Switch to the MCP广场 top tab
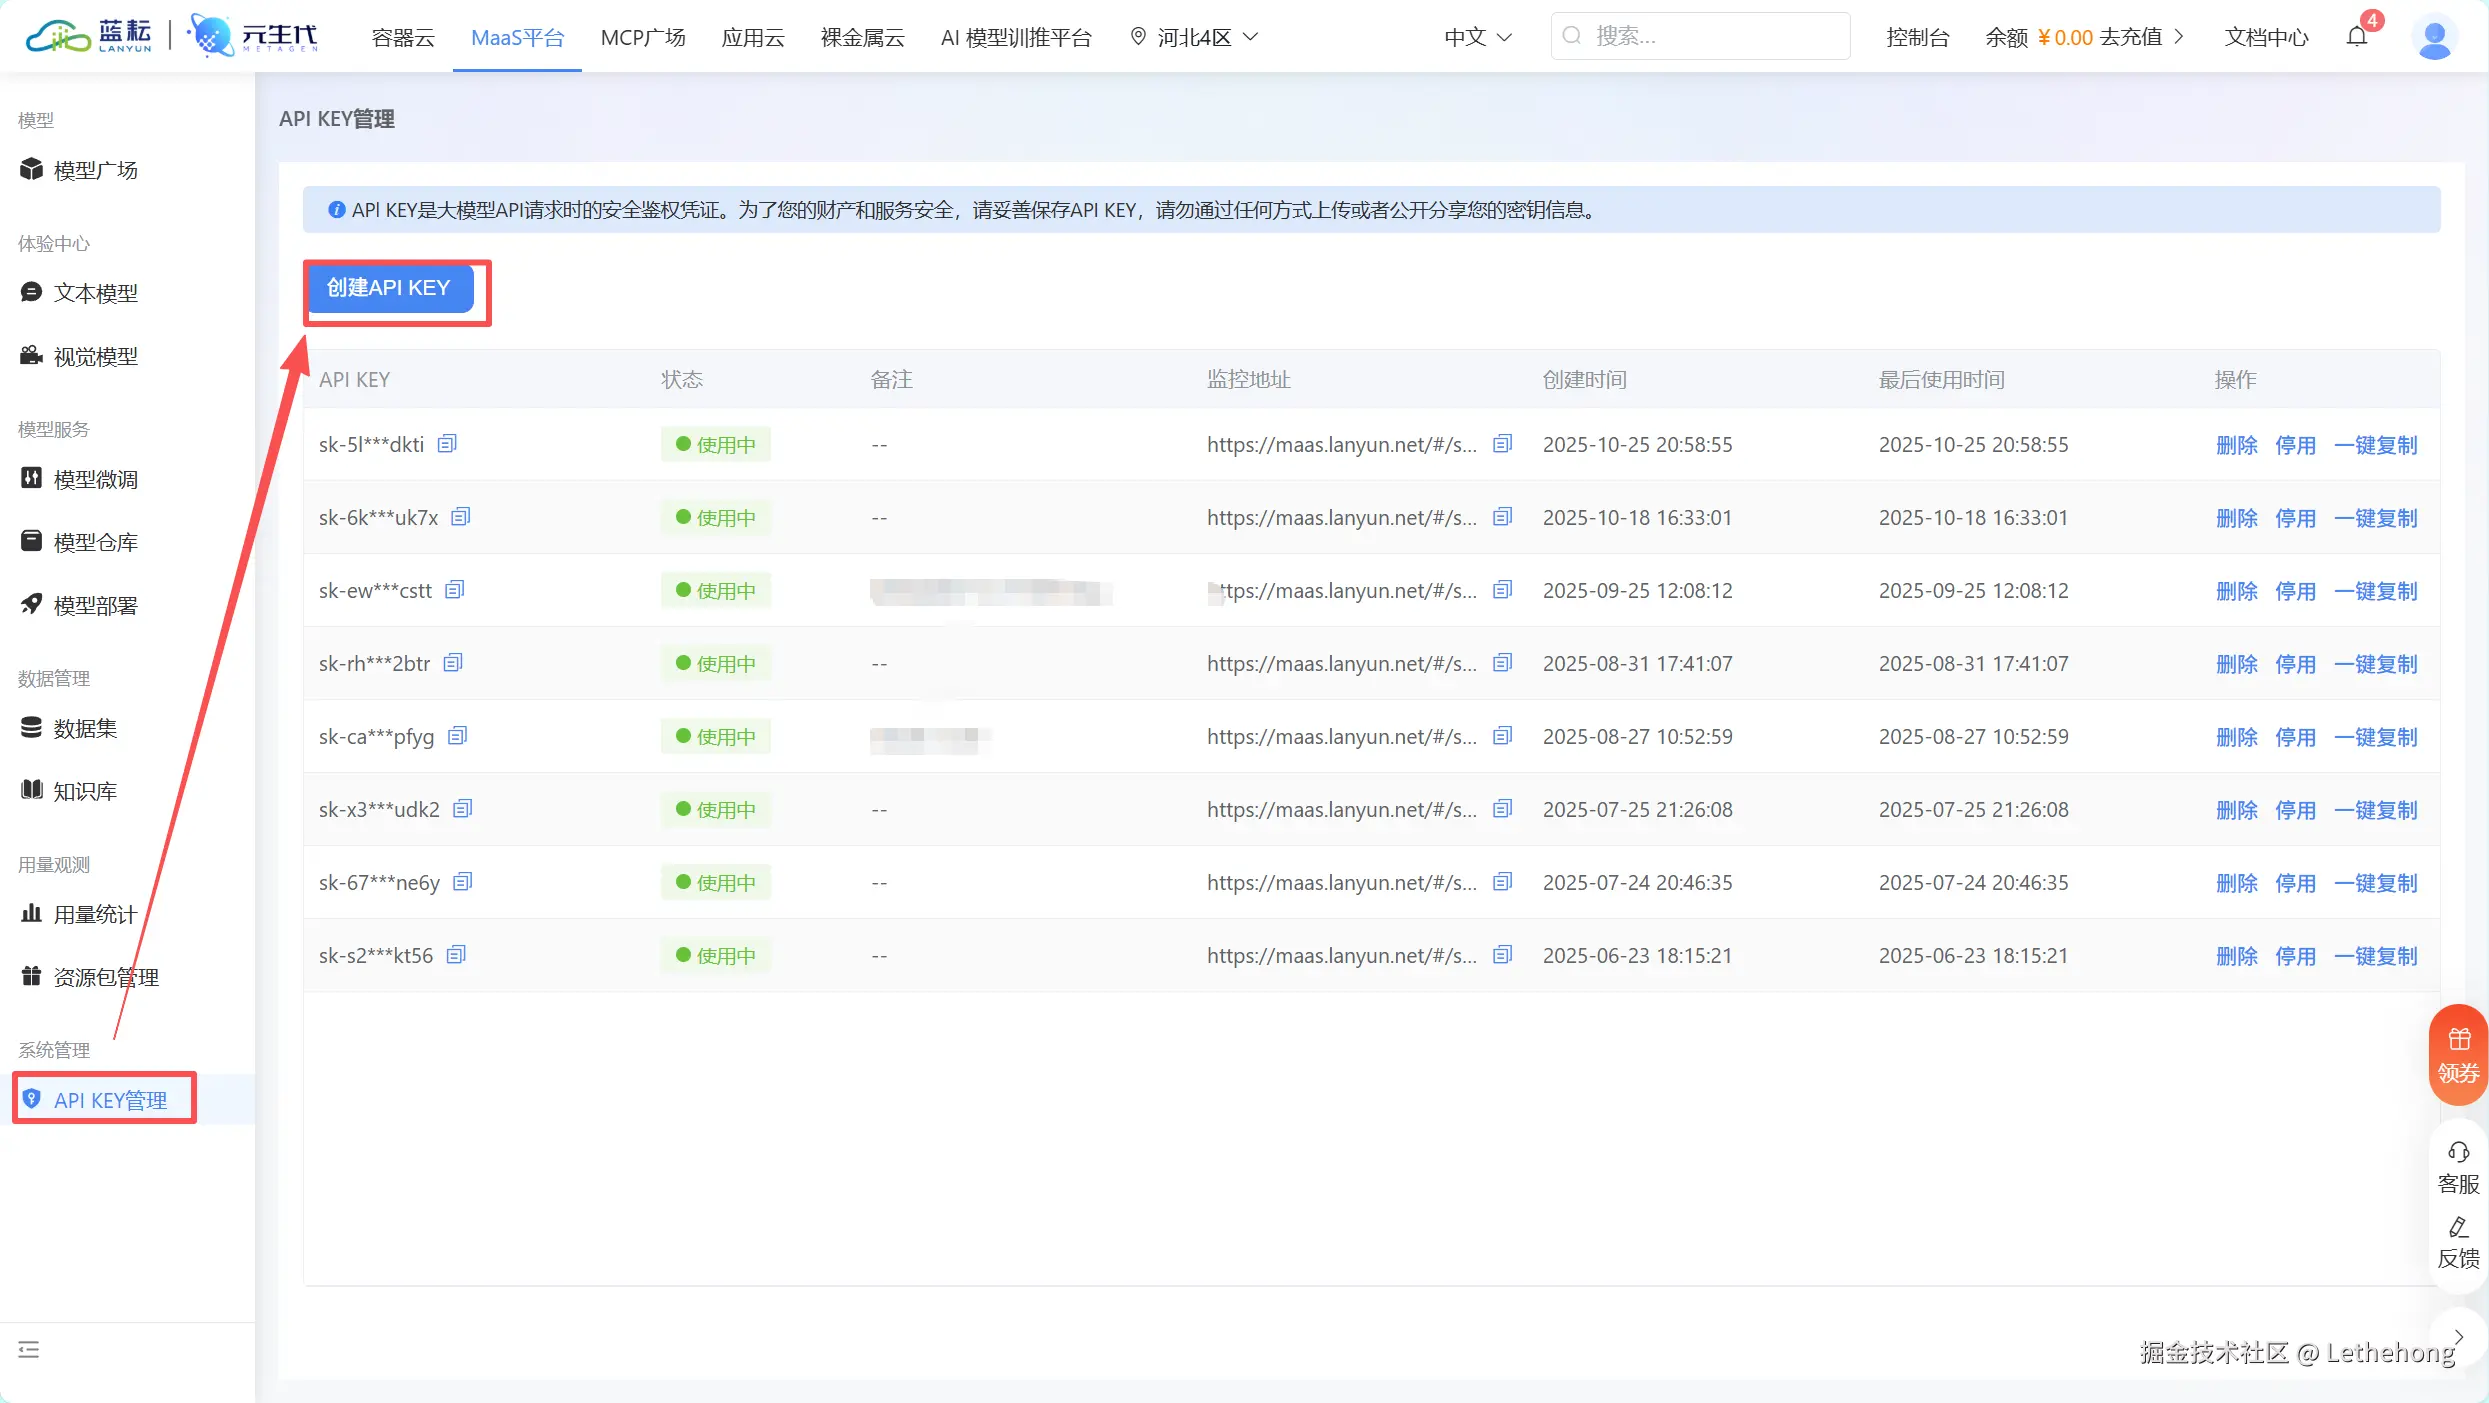2489x1403 pixels. pyautogui.click(x=643, y=37)
